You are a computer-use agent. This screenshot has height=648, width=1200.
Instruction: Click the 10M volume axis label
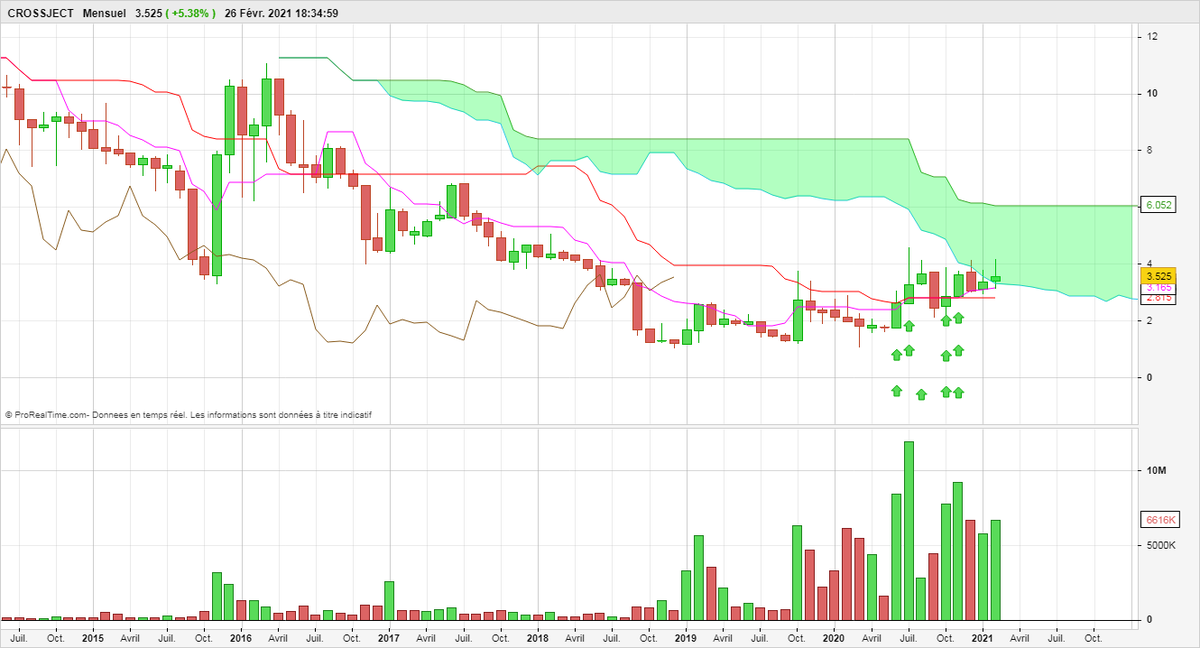click(1157, 471)
